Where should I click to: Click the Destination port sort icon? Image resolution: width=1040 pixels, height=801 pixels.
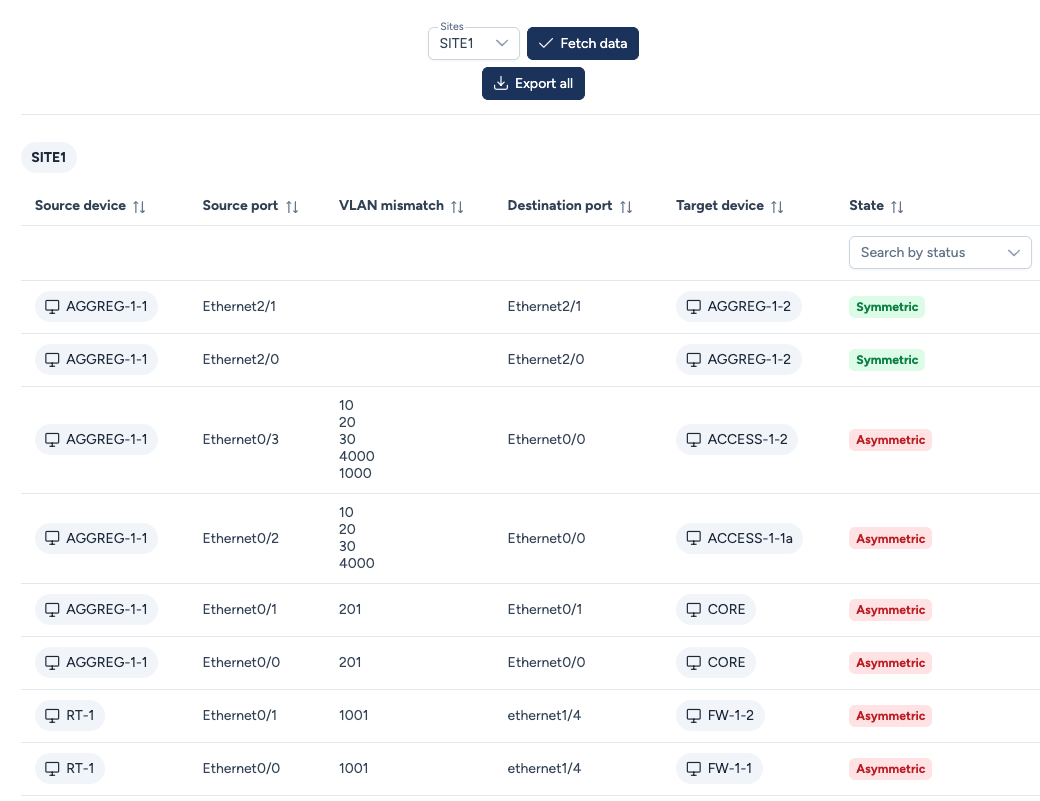626,206
